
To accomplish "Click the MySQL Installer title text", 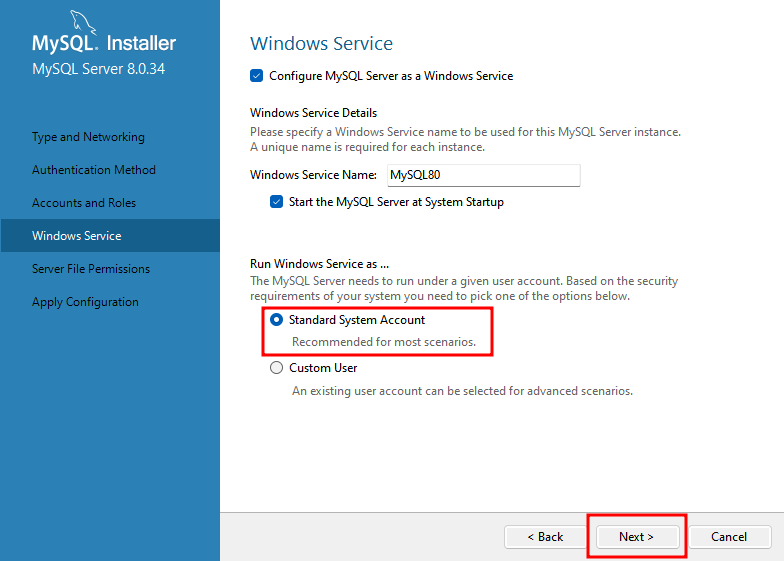I will pos(104,43).
